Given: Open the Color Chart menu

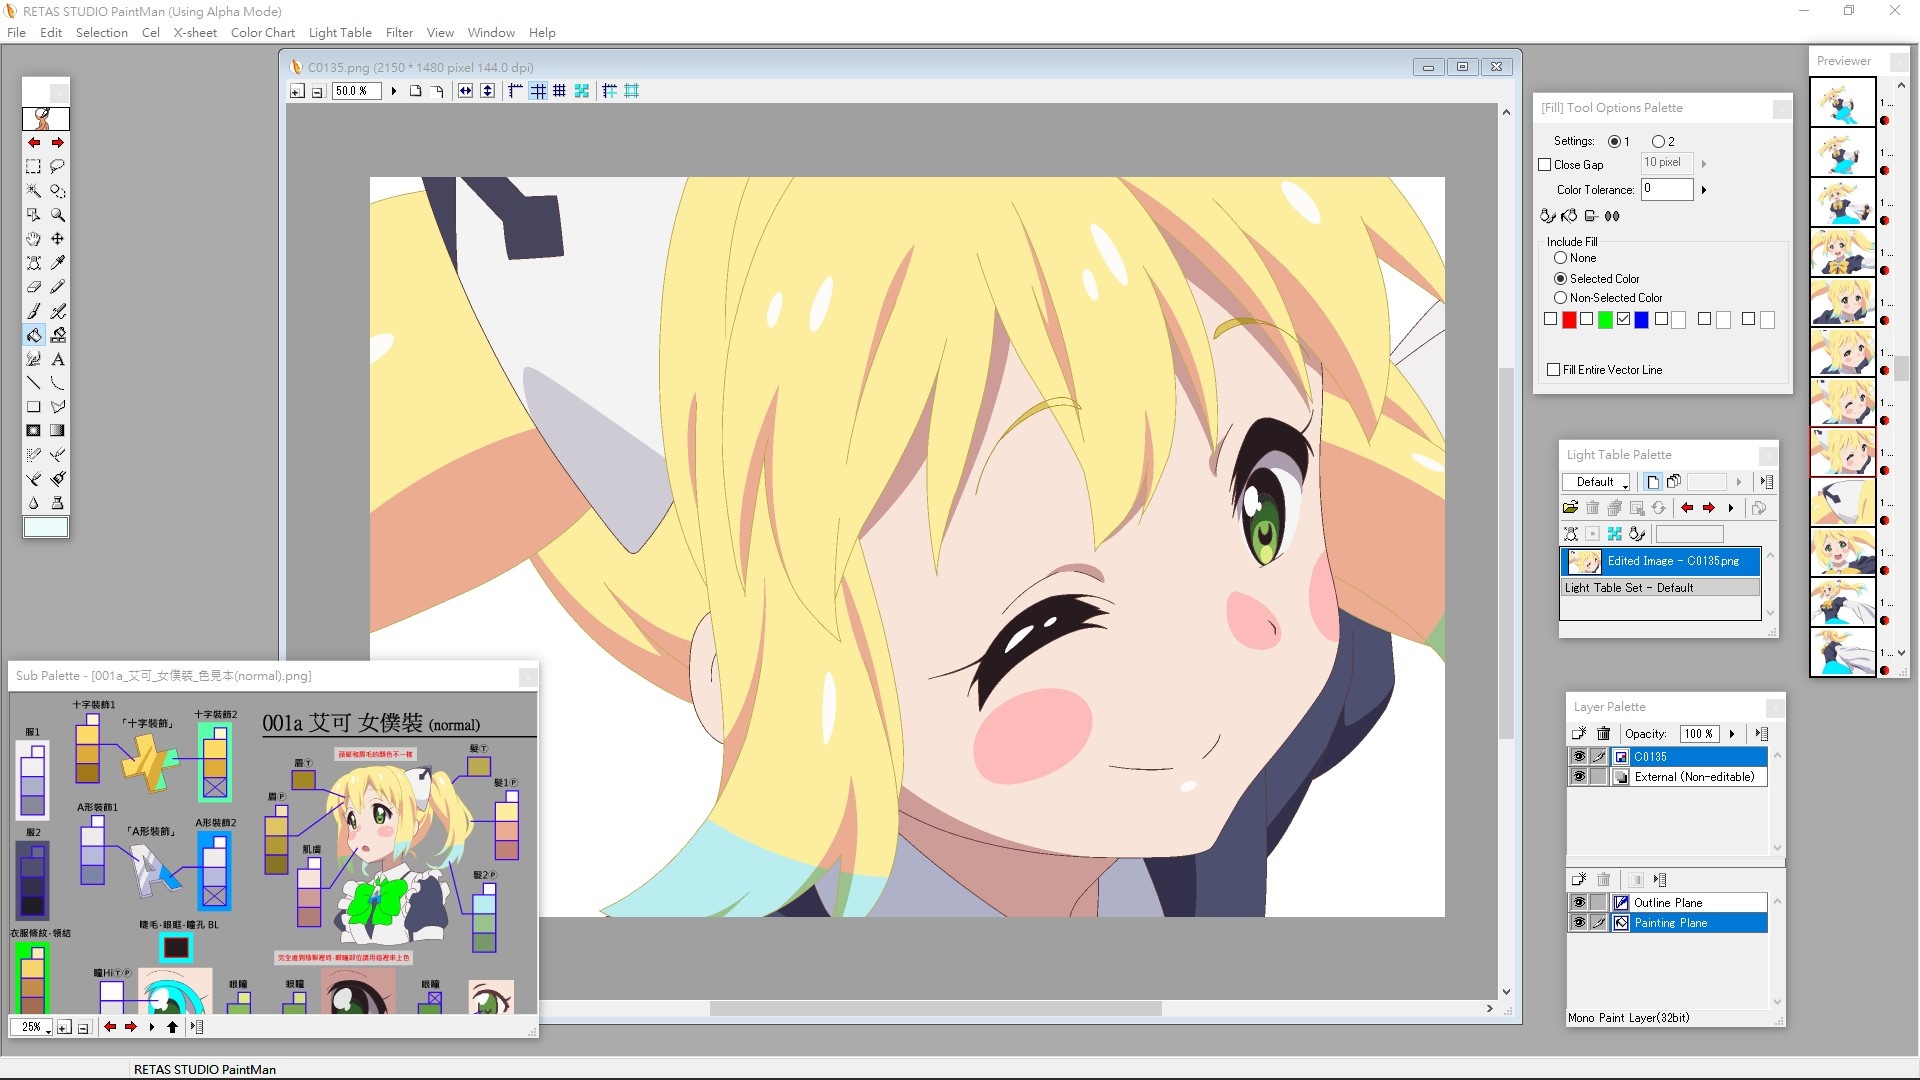Looking at the screenshot, I should 263,33.
